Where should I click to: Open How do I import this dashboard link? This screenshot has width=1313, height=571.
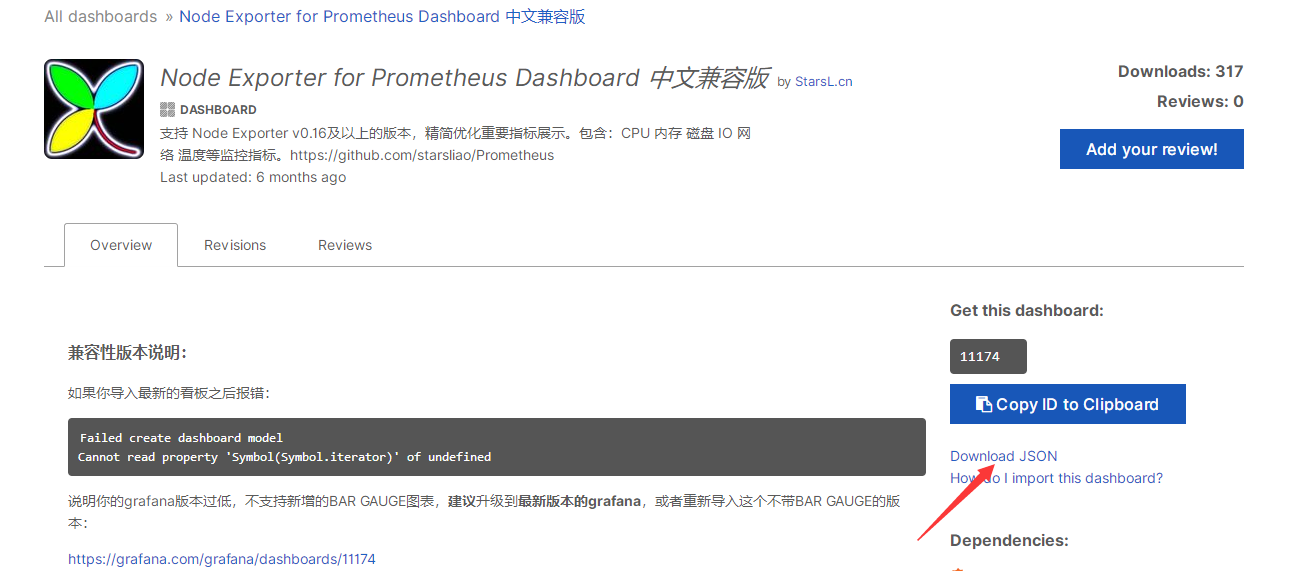pos(1056,478)
